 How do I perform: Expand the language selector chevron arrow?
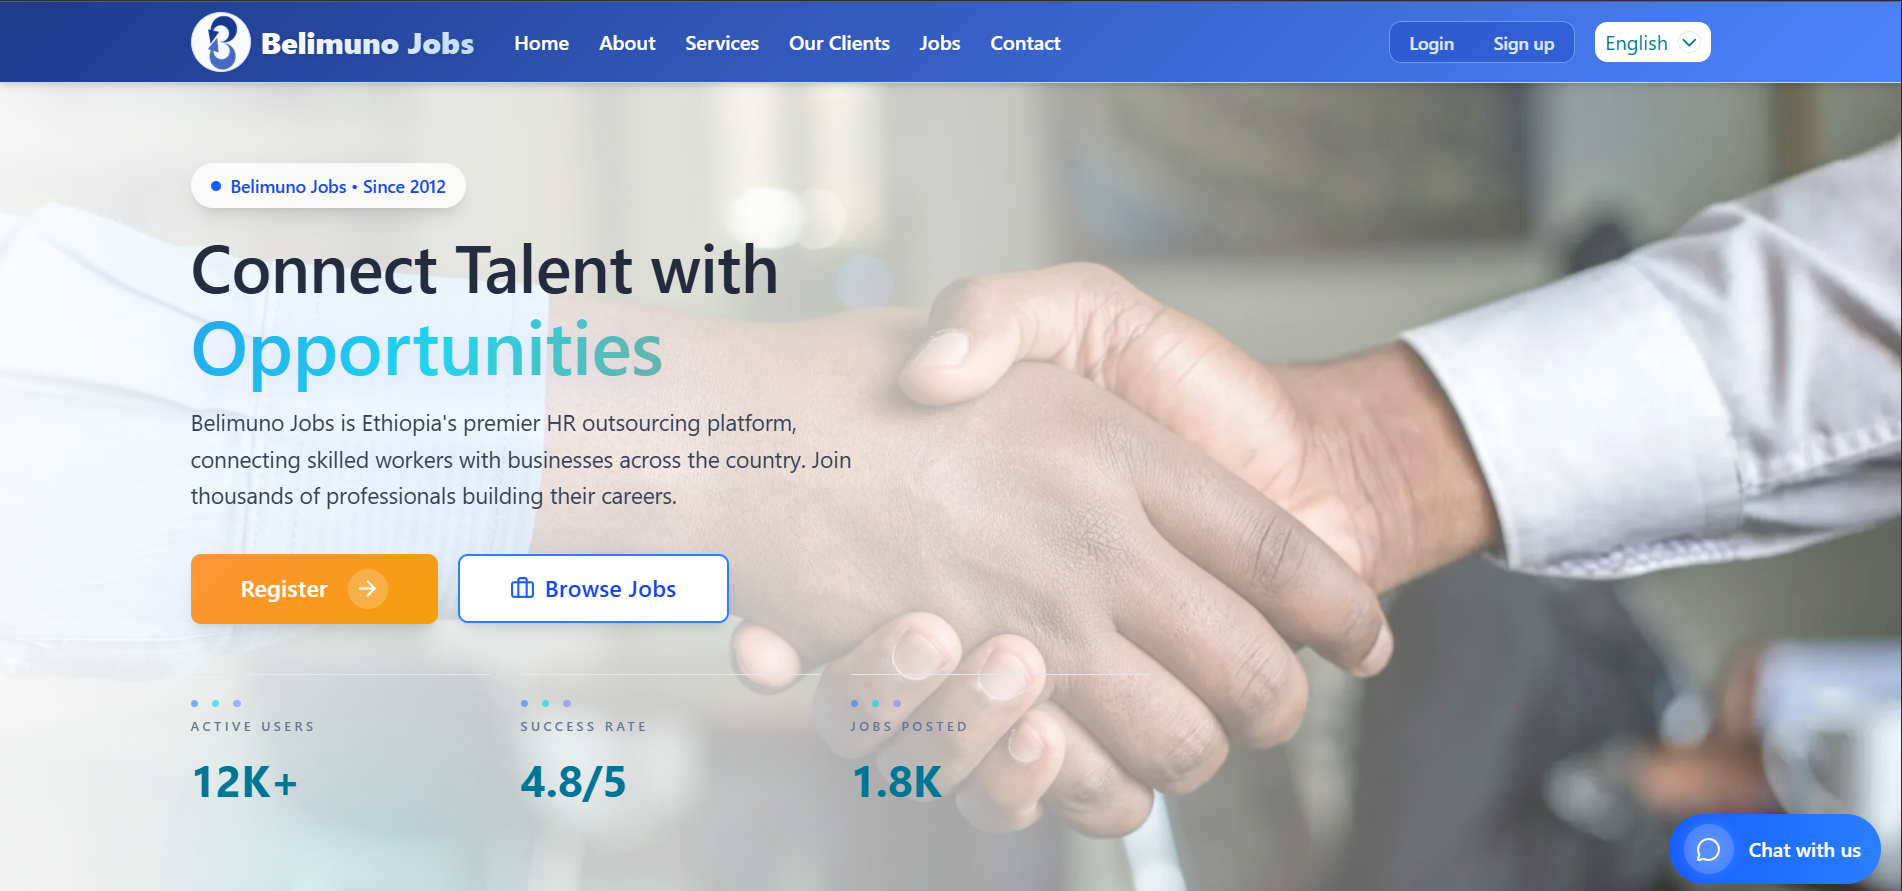(1689, 43)
